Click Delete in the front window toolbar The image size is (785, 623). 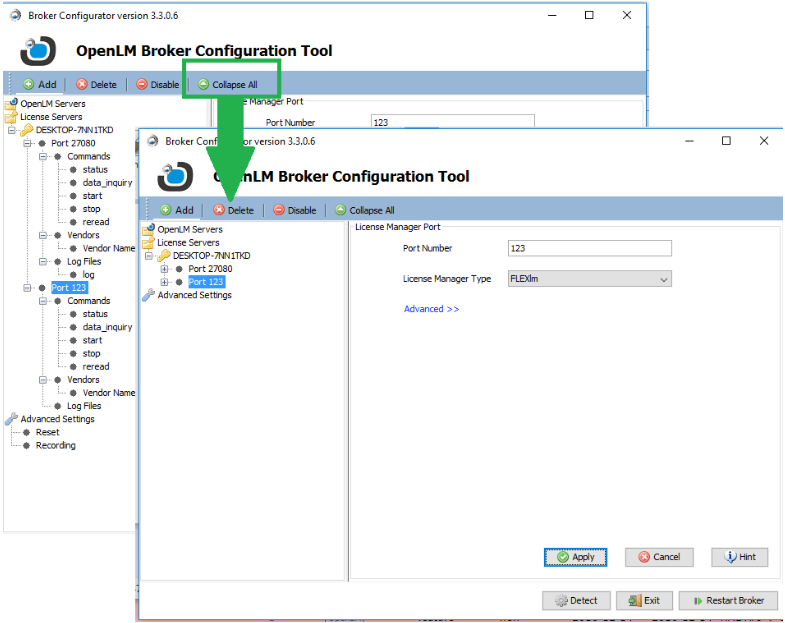pos(233,210)
